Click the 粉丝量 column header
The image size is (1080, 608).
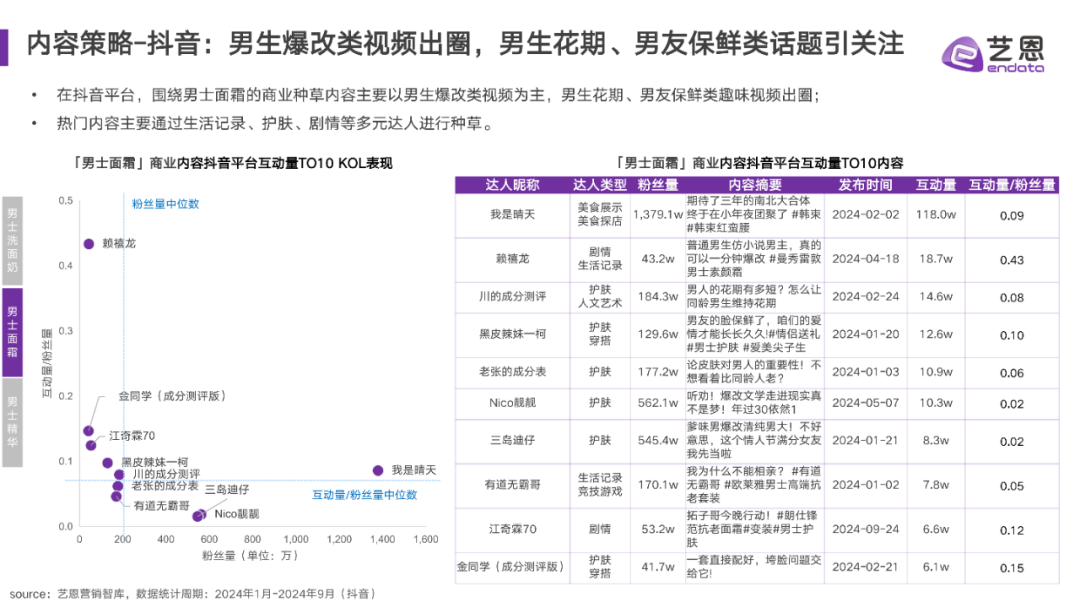tap(658, 185)
